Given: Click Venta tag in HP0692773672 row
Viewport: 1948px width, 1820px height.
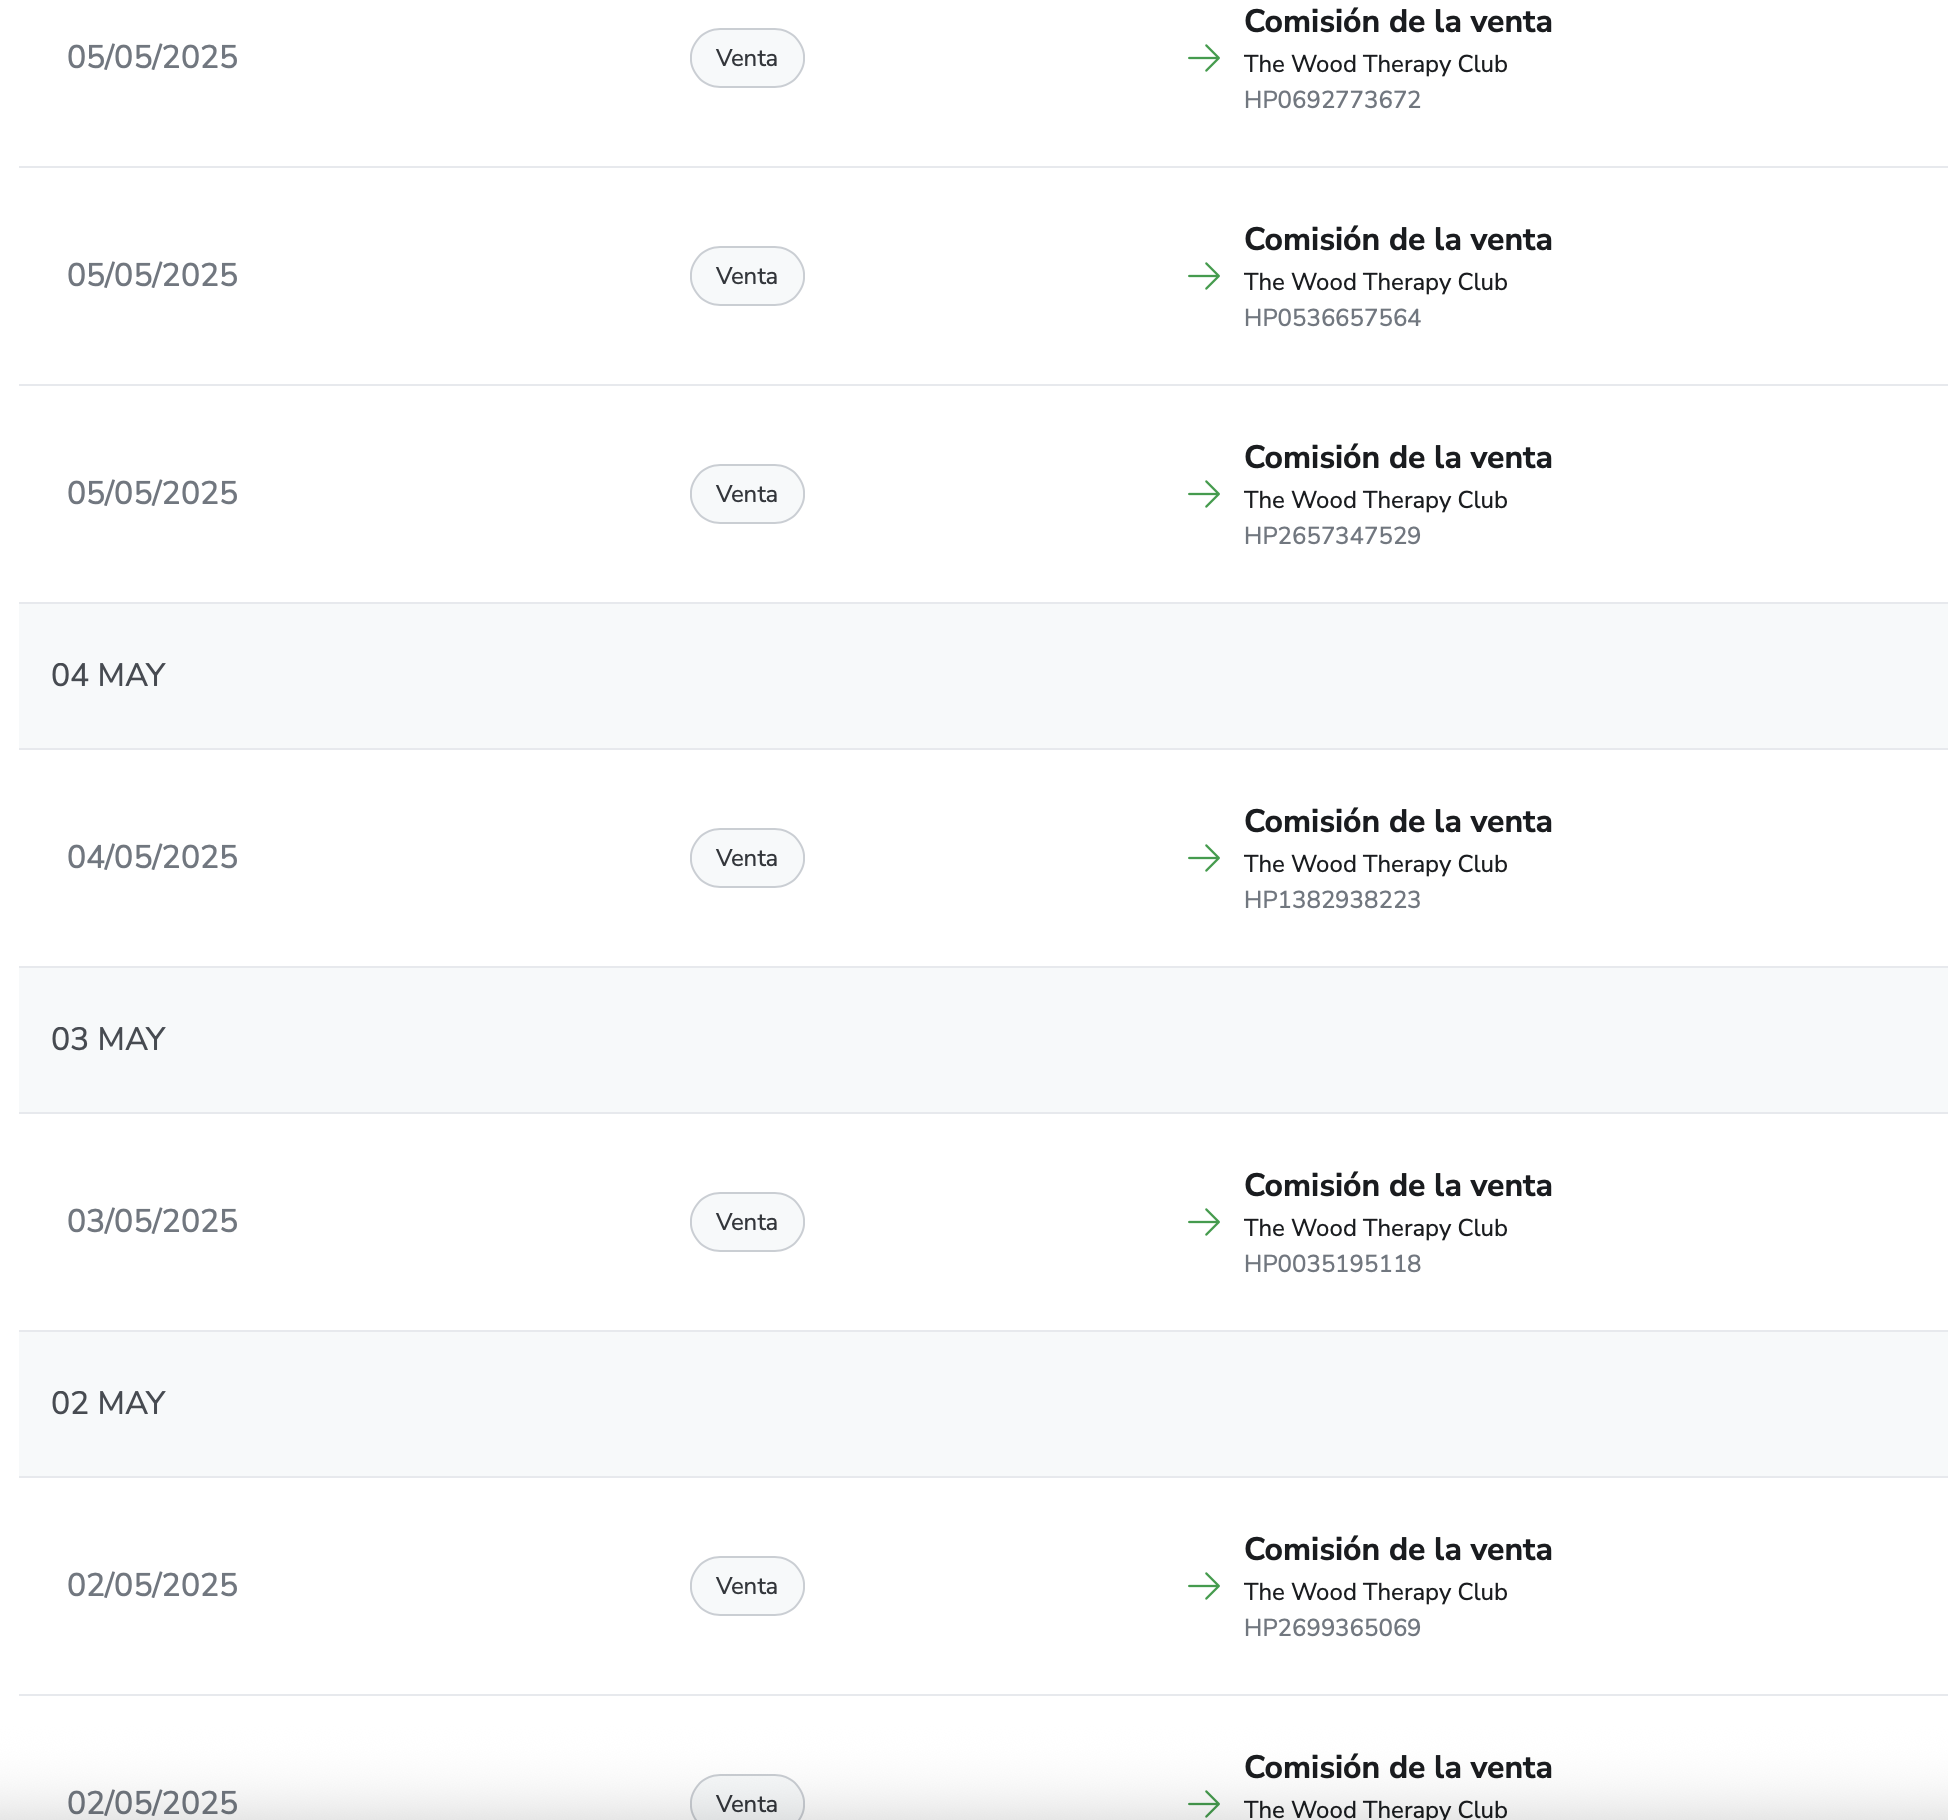Looking at the screenshot, I should [x=747, y=58].
